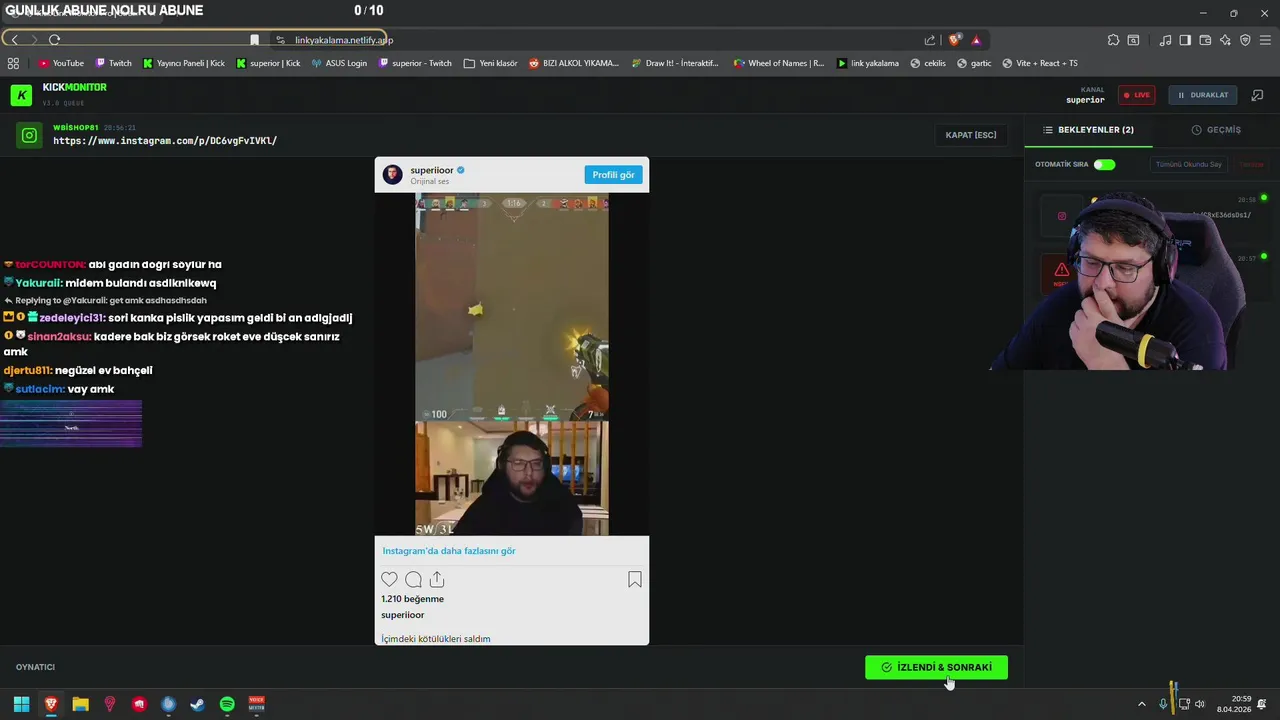This screenshot has width=1280, height=720.
Task: Click the browser back arrow
Action: (14, 40)
